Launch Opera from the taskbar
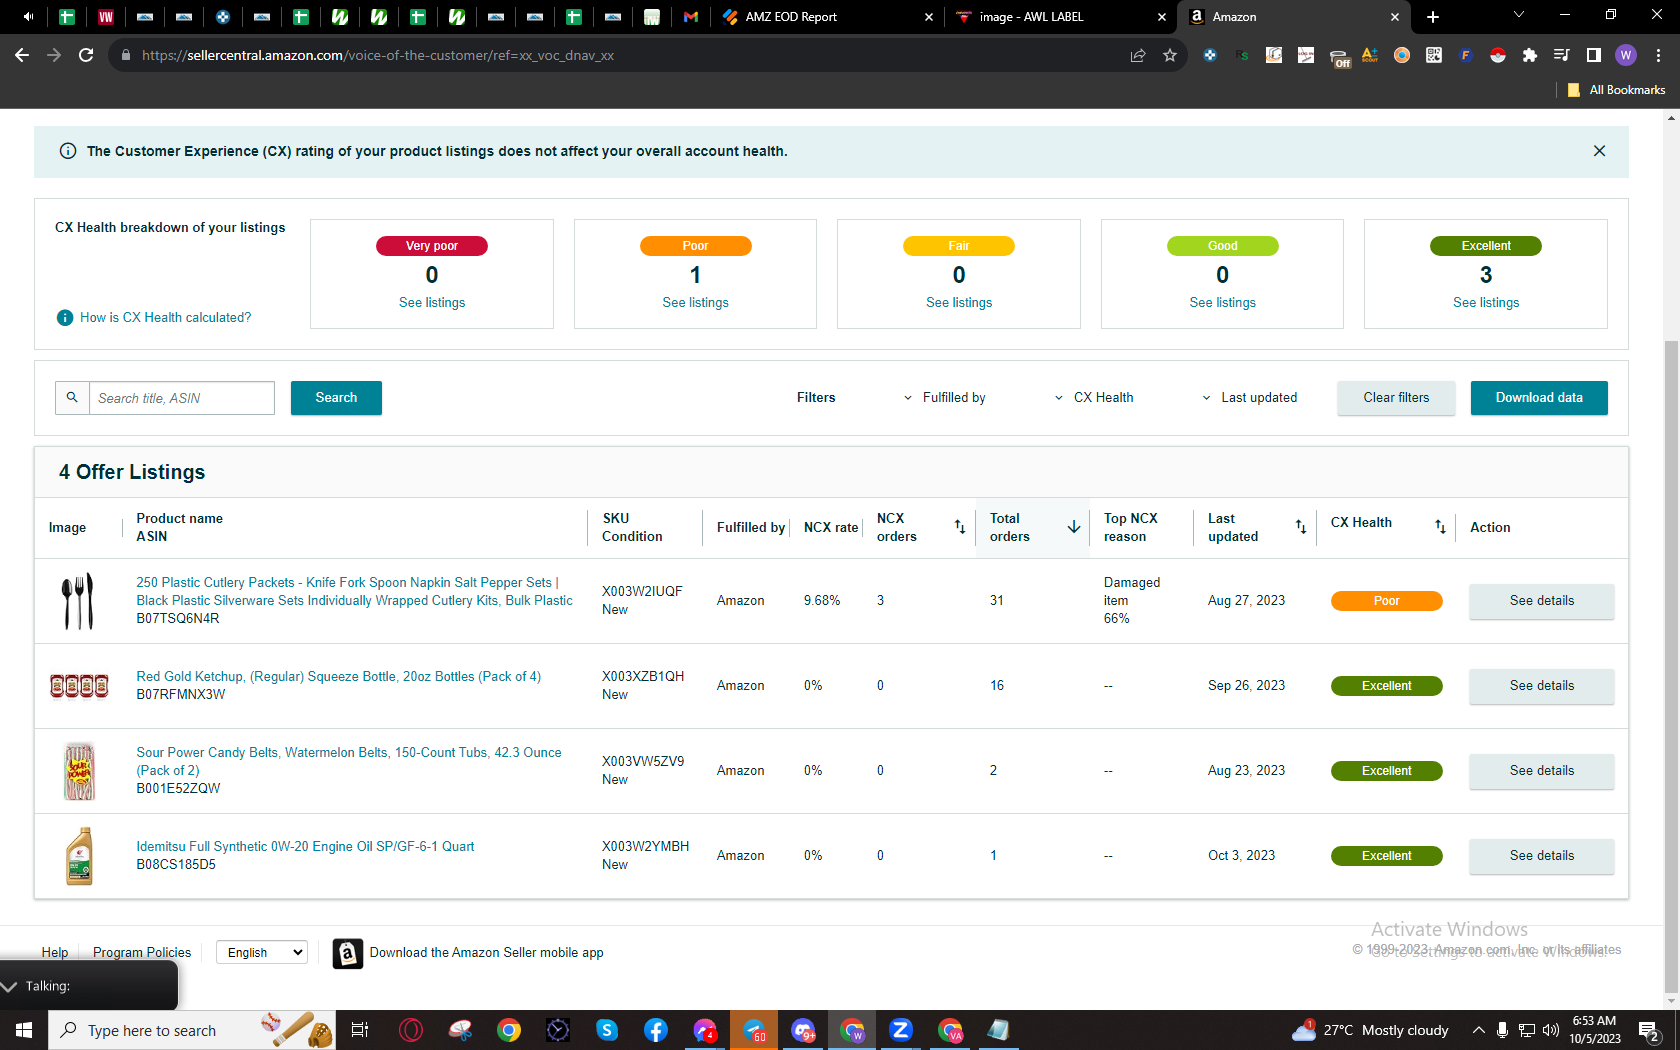 [x=410, y=1030]
